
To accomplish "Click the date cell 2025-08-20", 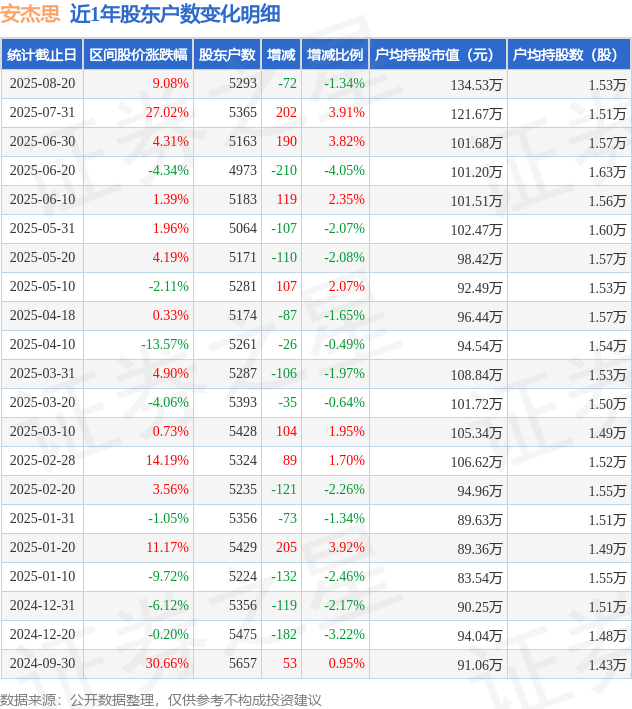I will pos(42,84).
